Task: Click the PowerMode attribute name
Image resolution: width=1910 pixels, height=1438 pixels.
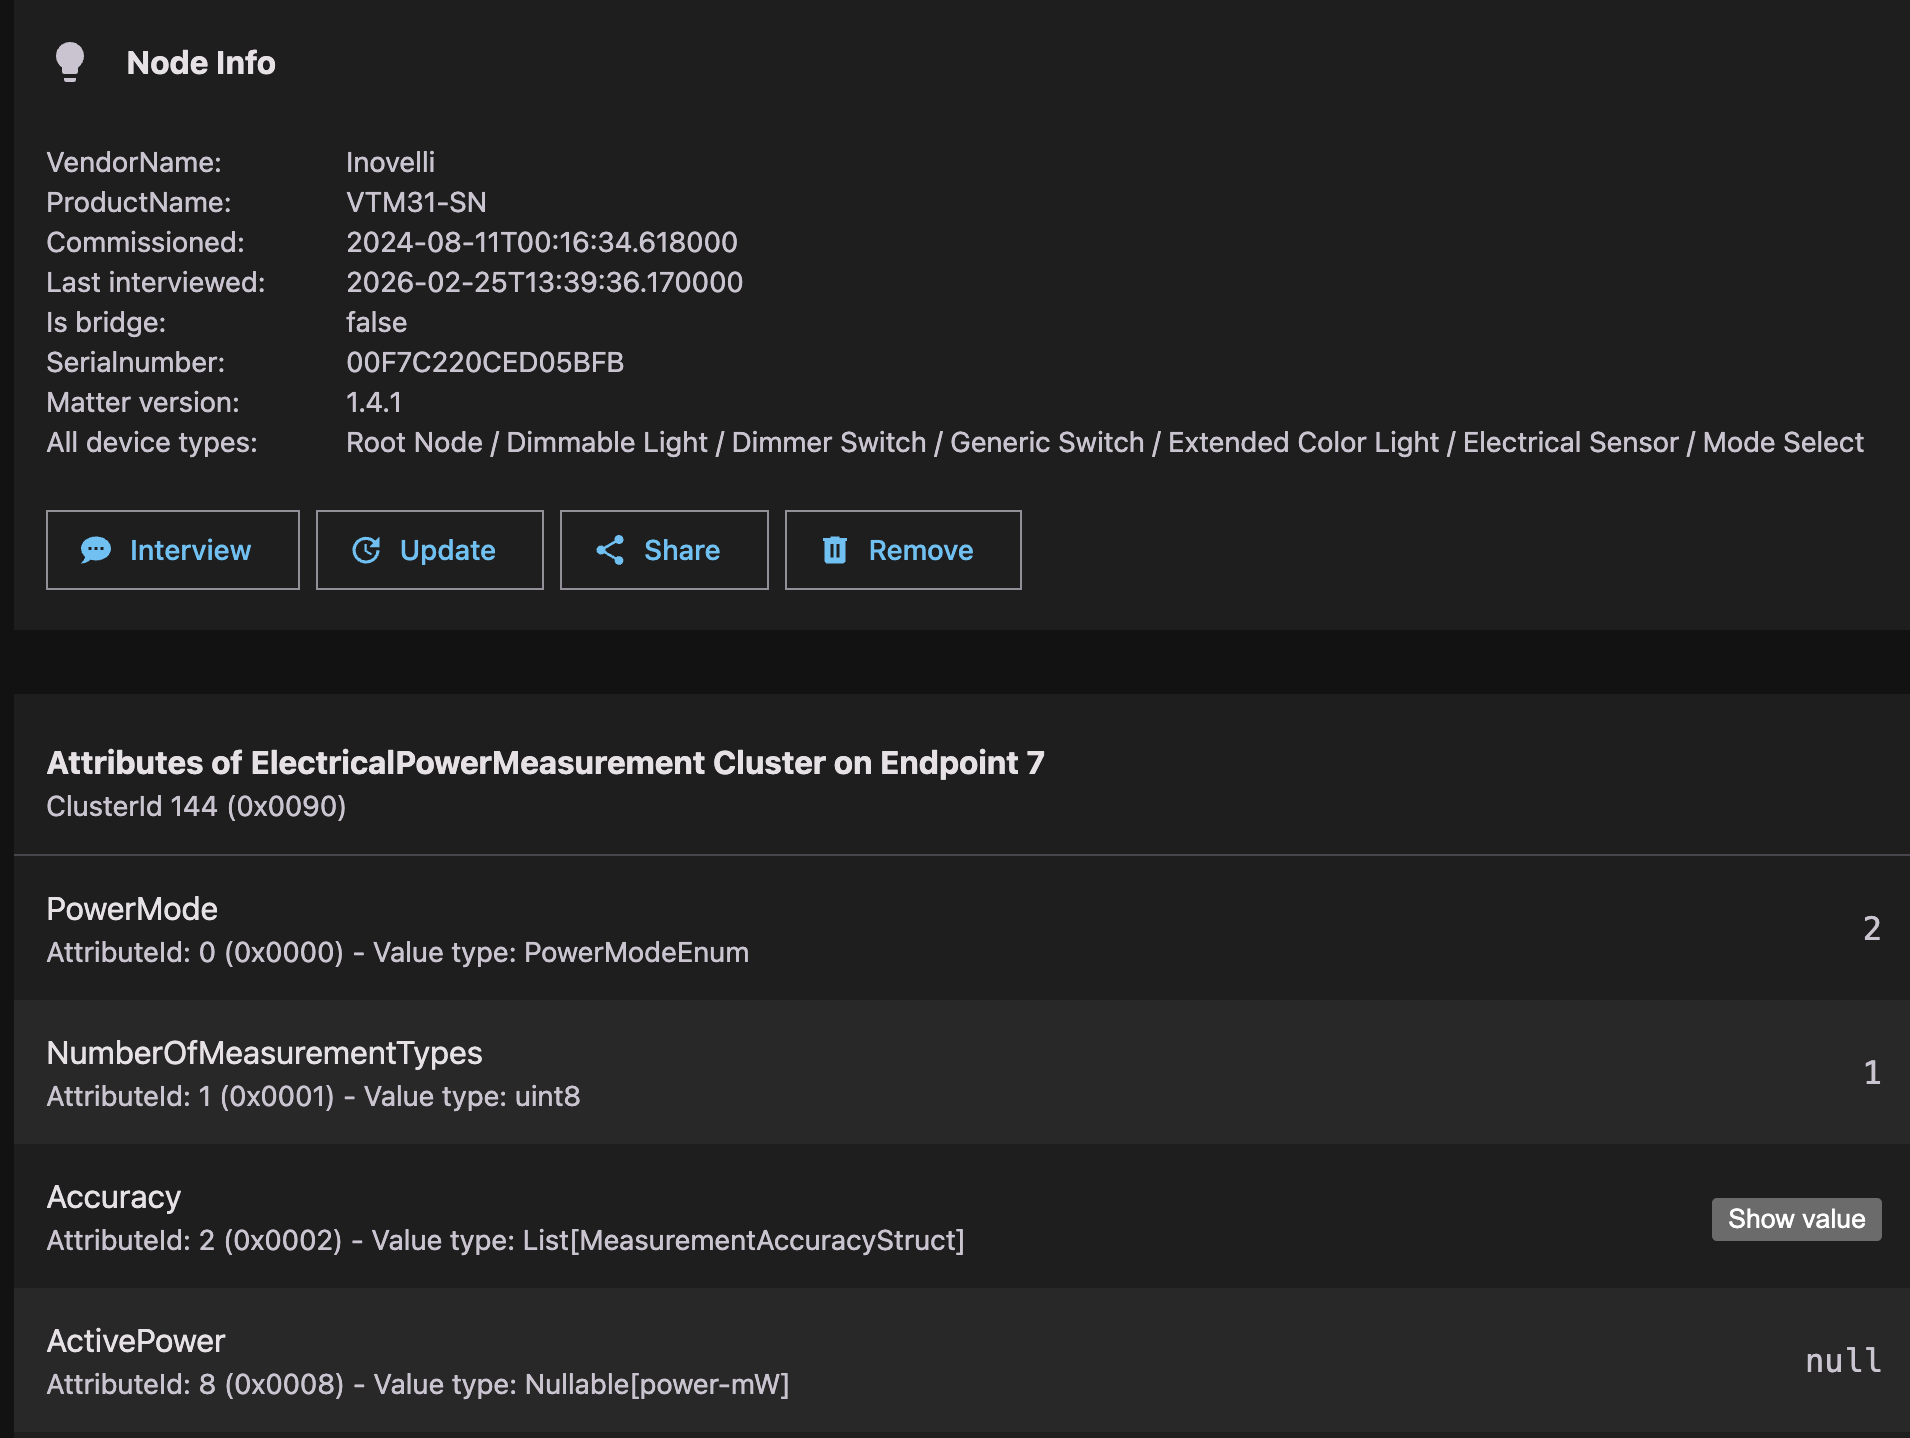Action: coord(132,909)
